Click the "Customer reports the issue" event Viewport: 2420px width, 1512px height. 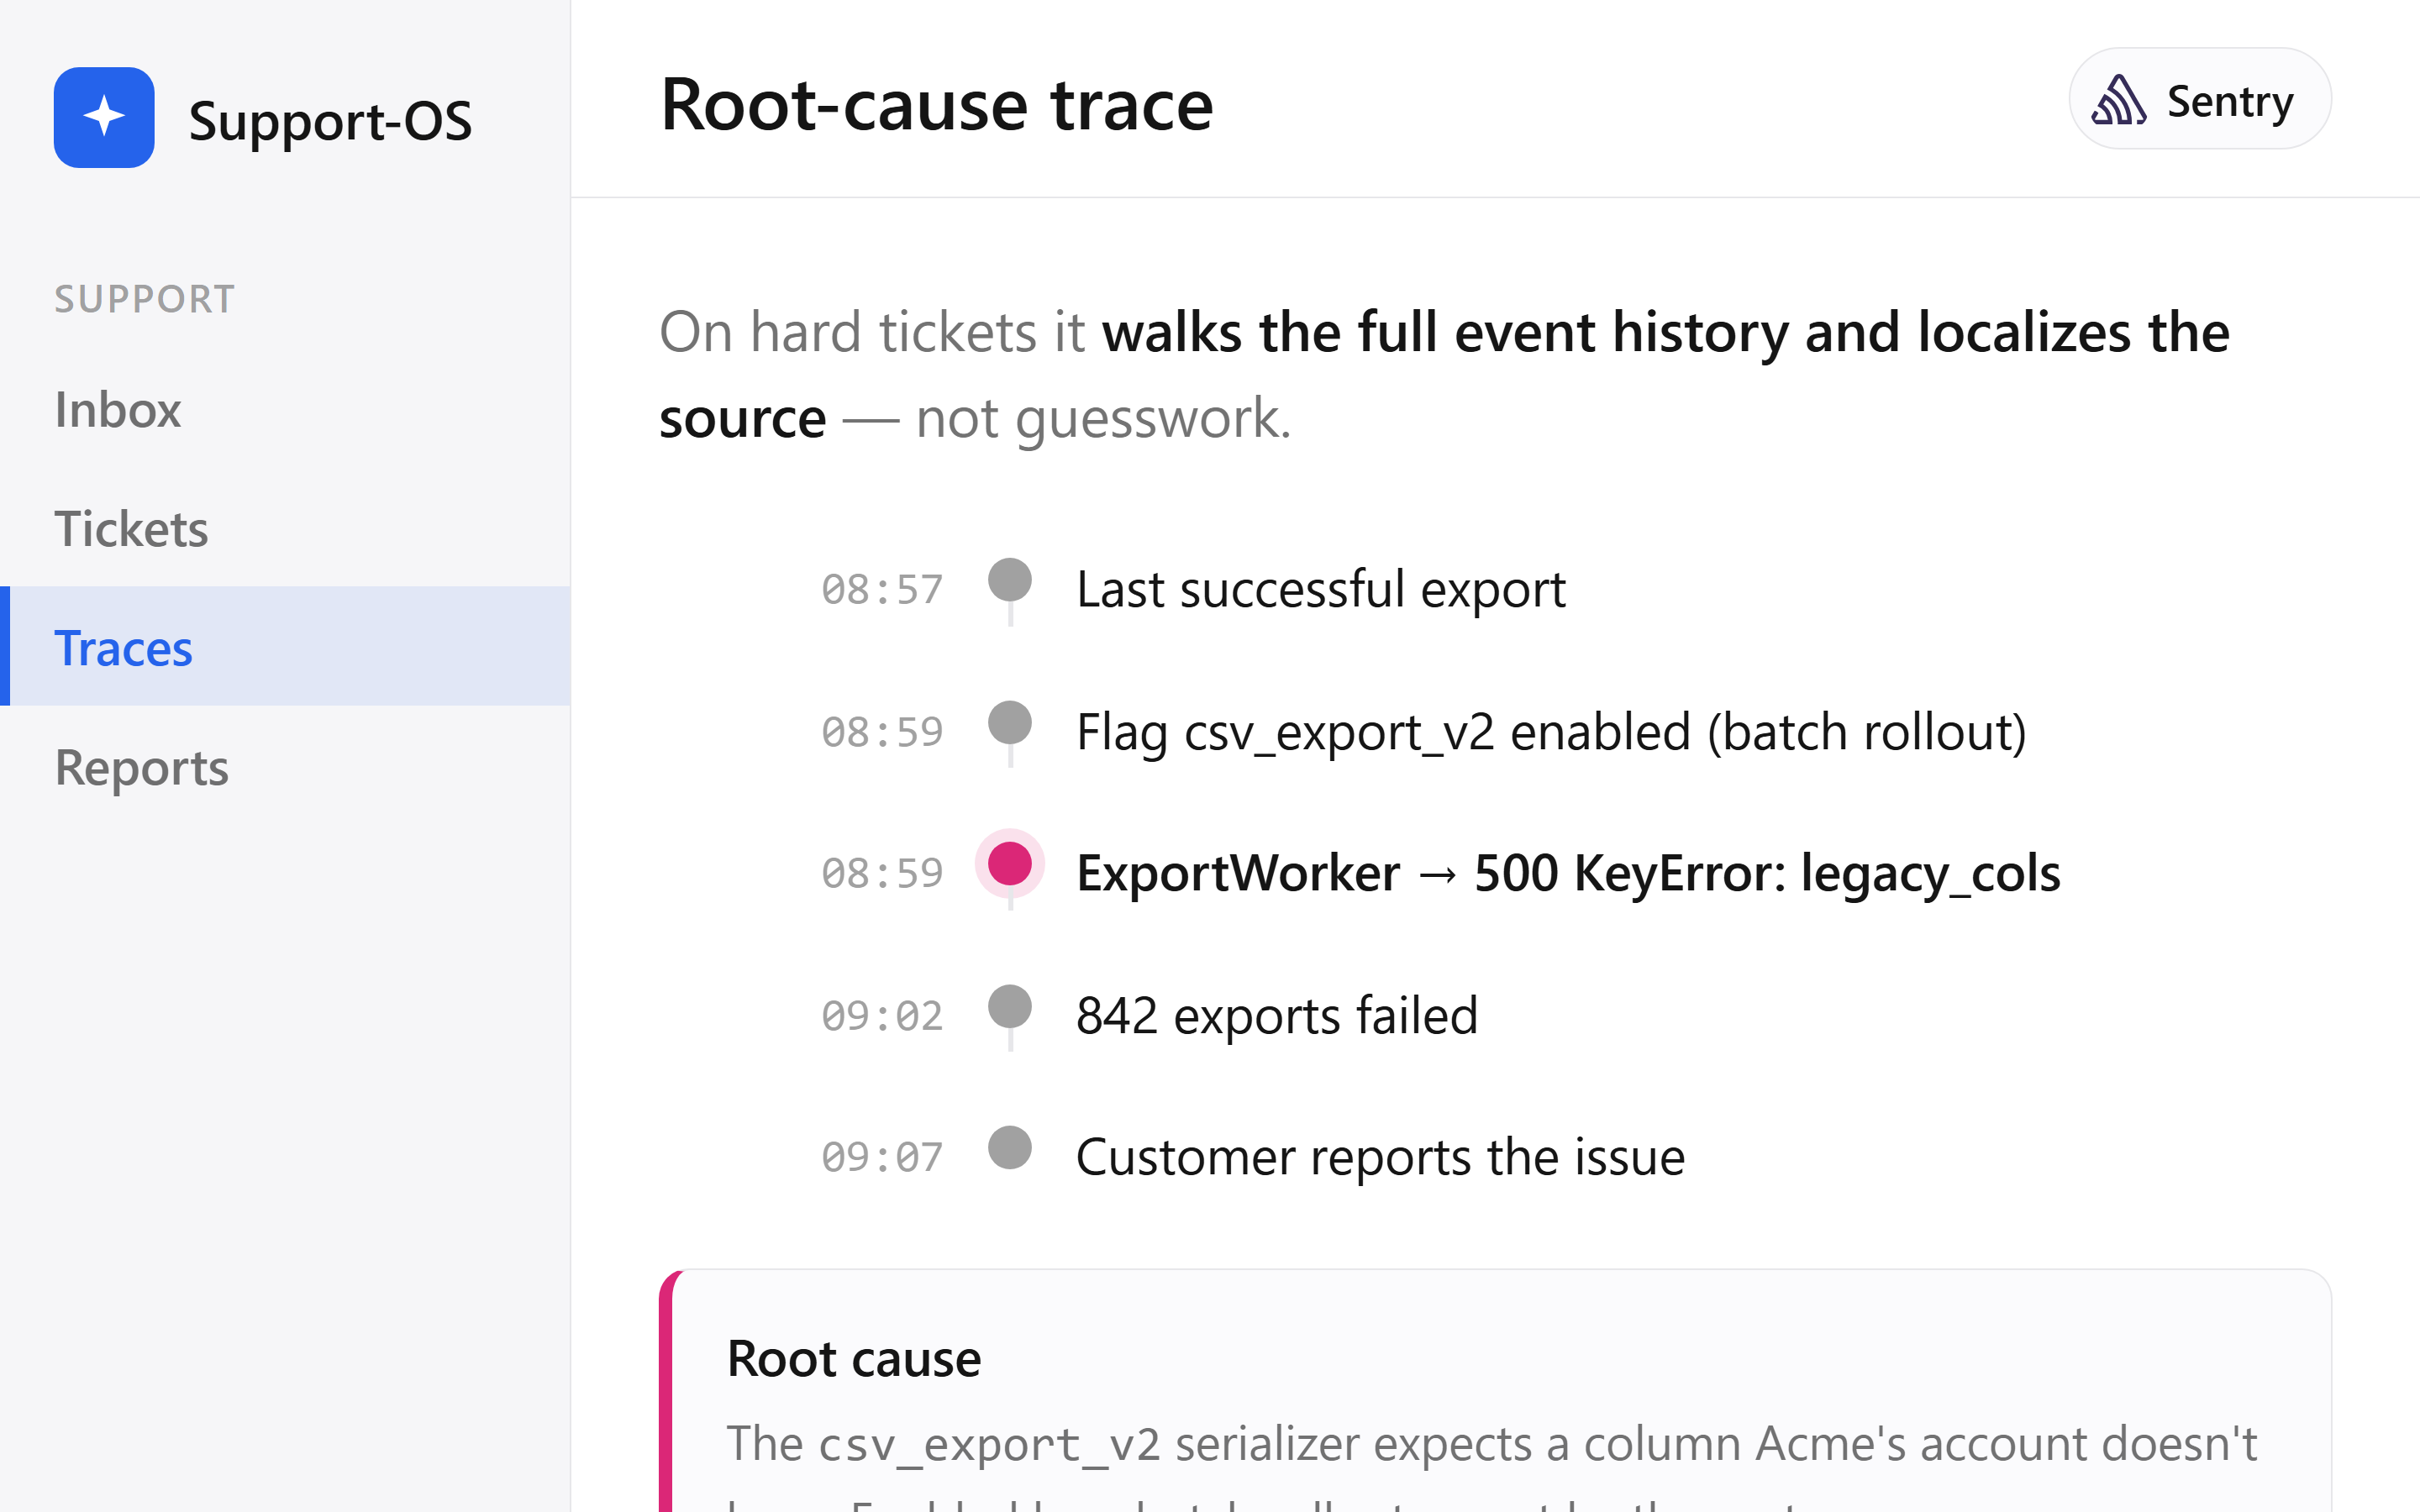coord(1380,1157)
